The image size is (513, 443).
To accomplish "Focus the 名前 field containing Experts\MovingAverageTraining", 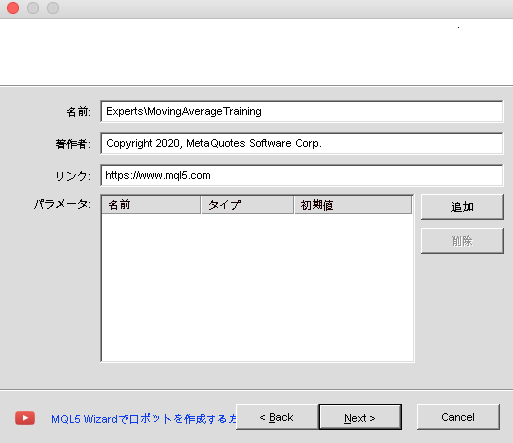I will click(302, 111).
